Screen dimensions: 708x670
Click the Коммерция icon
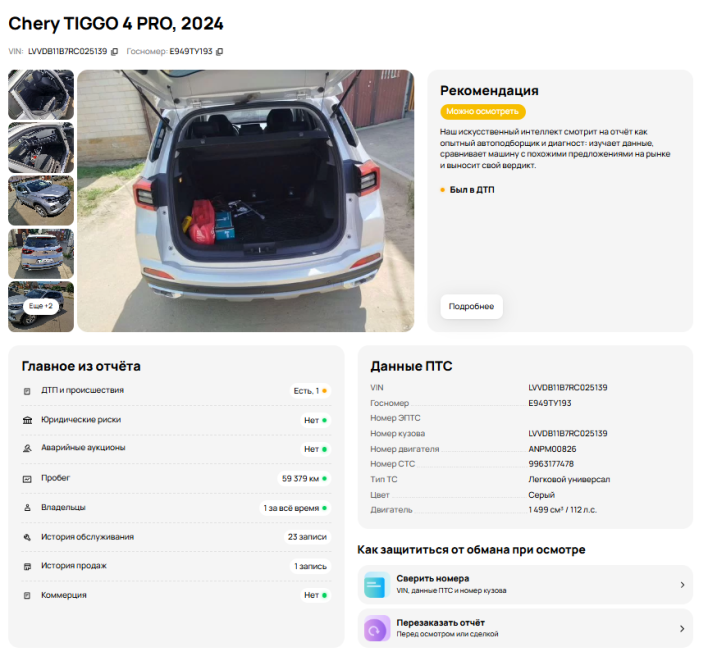27,596
